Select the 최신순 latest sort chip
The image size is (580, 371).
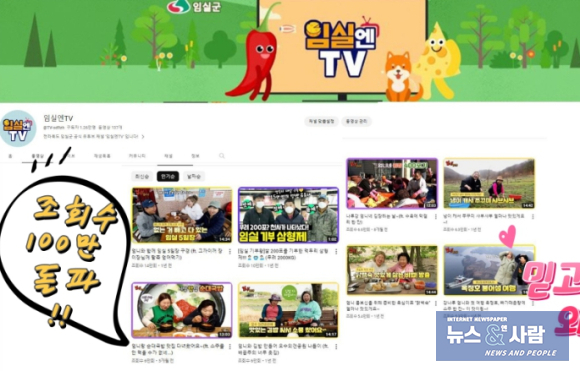click(x=142, y=176)
